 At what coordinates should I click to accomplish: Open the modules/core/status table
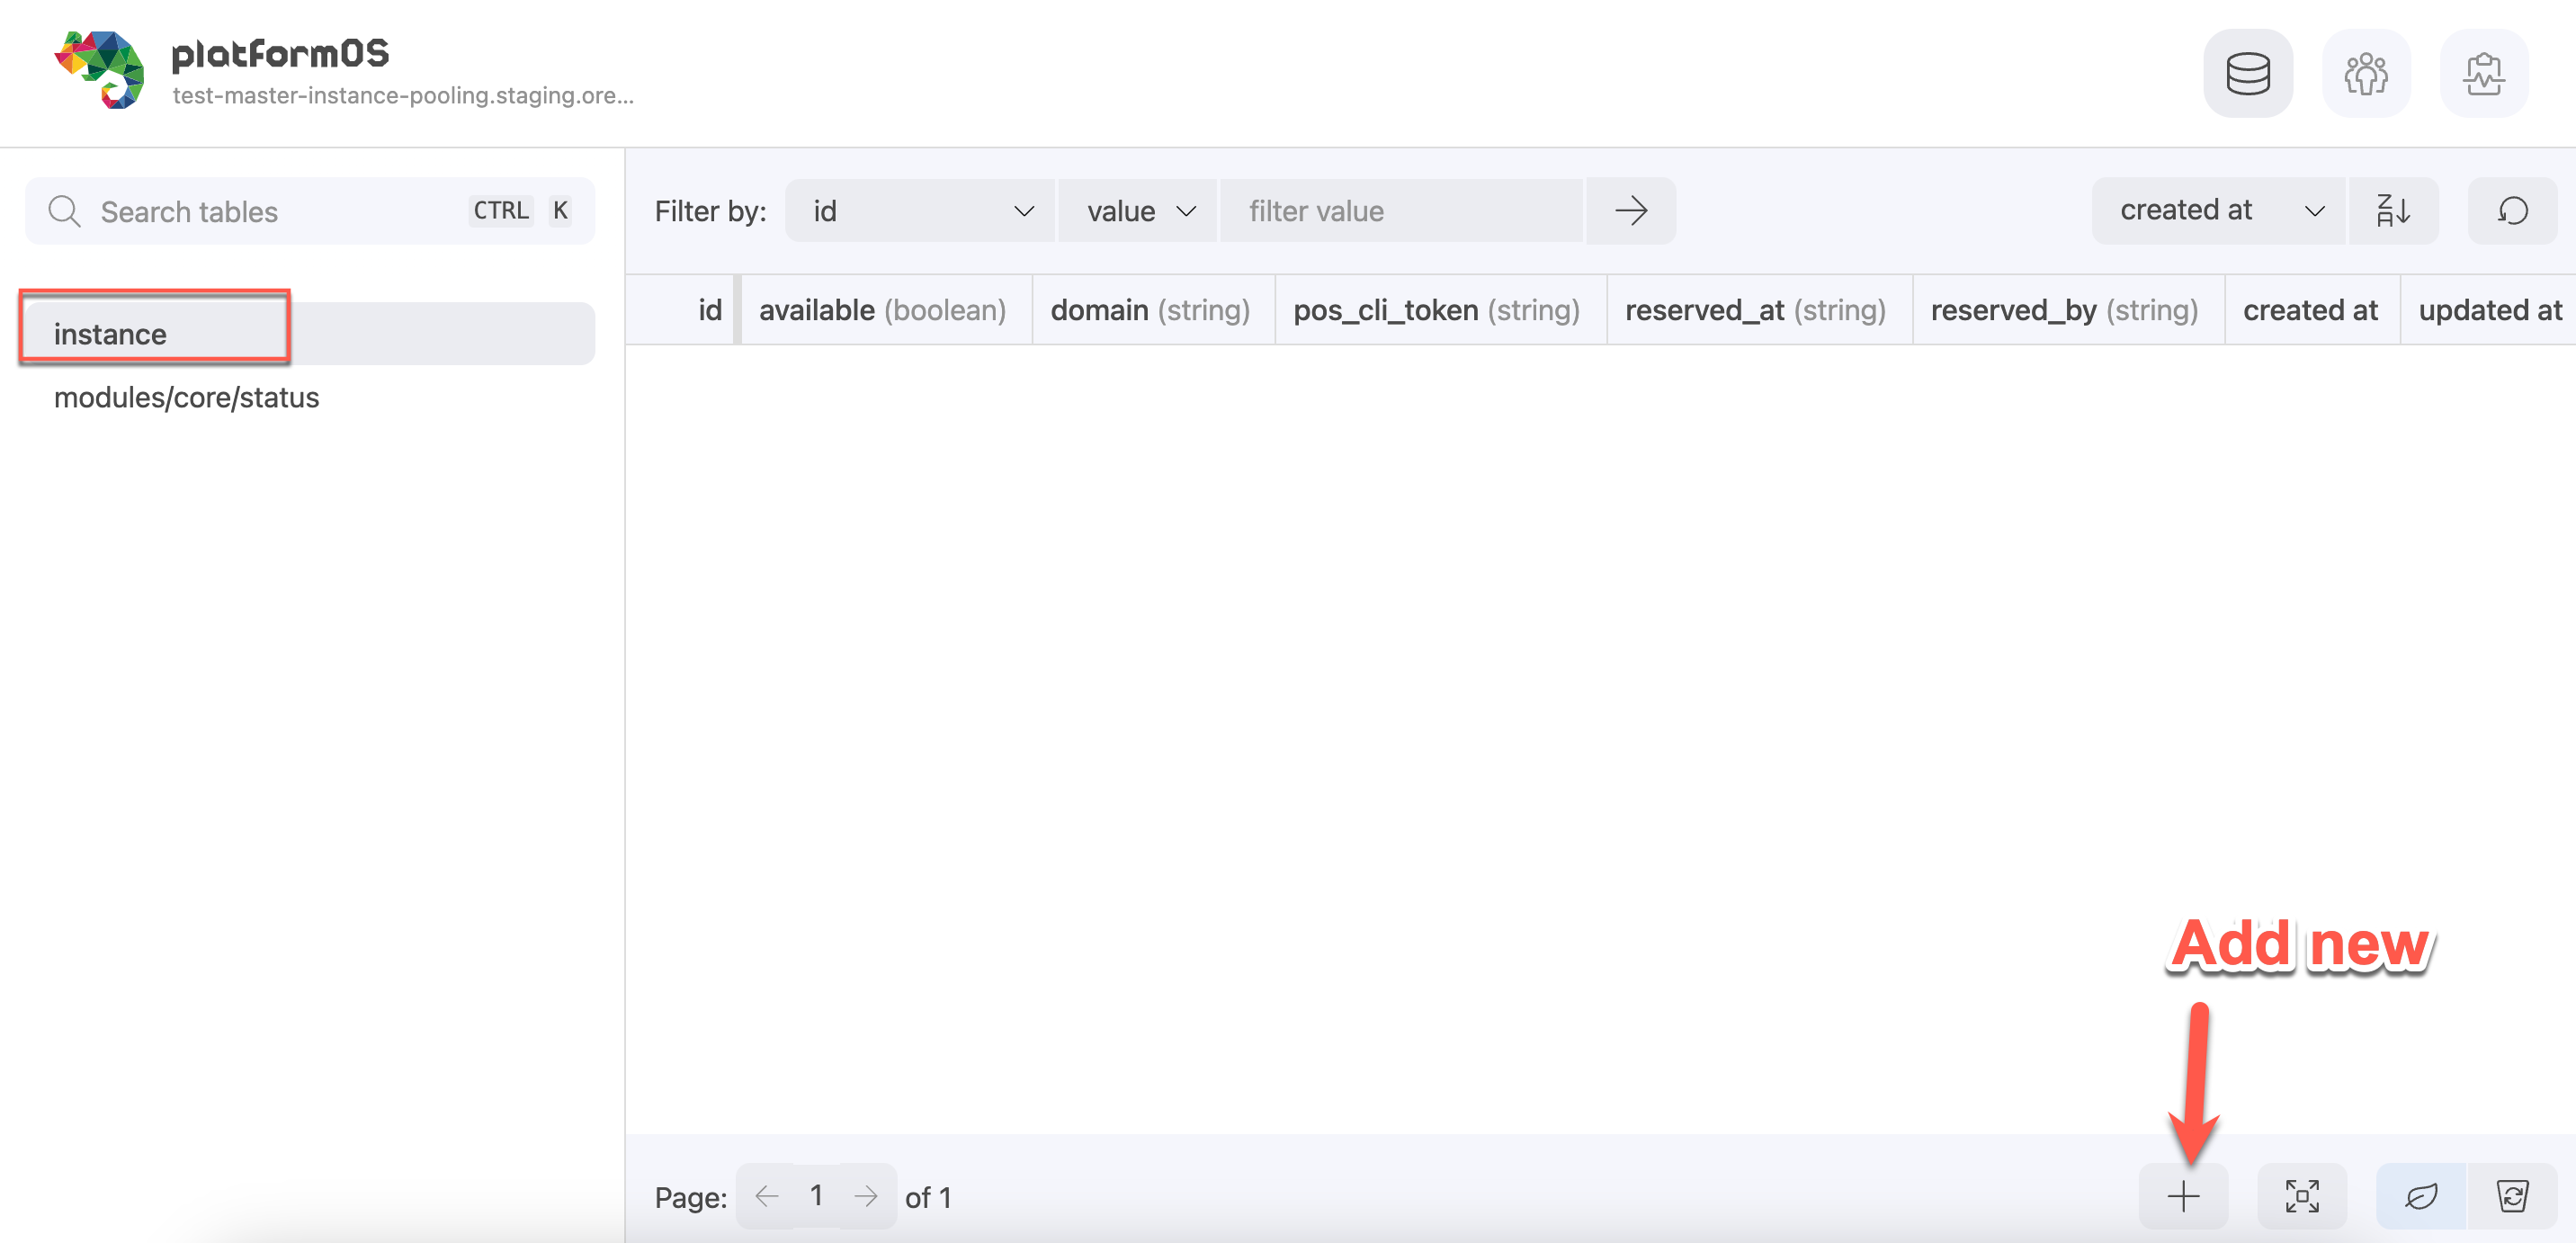click(186, 397)
